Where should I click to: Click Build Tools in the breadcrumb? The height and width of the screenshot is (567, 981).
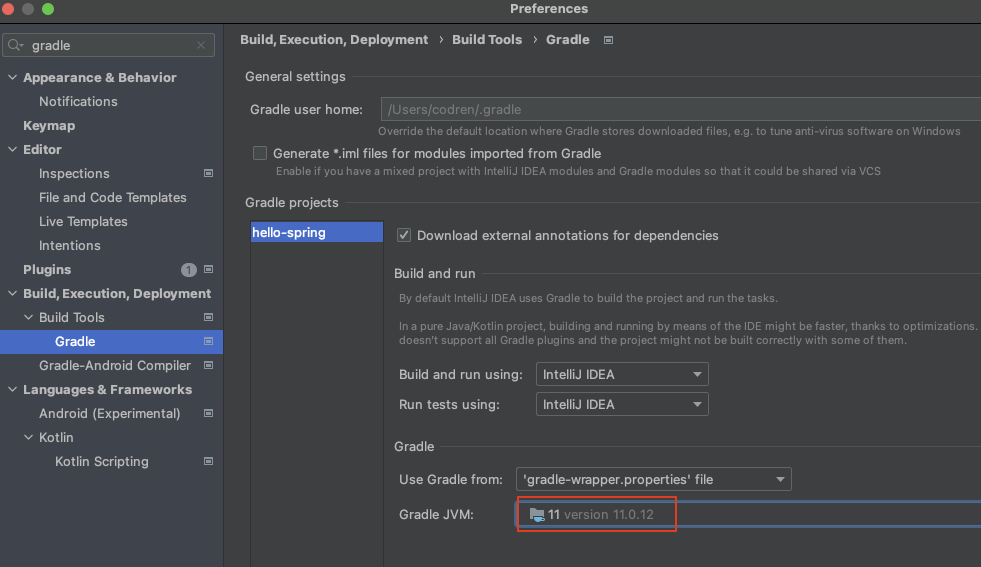click(x=487, y=40)
